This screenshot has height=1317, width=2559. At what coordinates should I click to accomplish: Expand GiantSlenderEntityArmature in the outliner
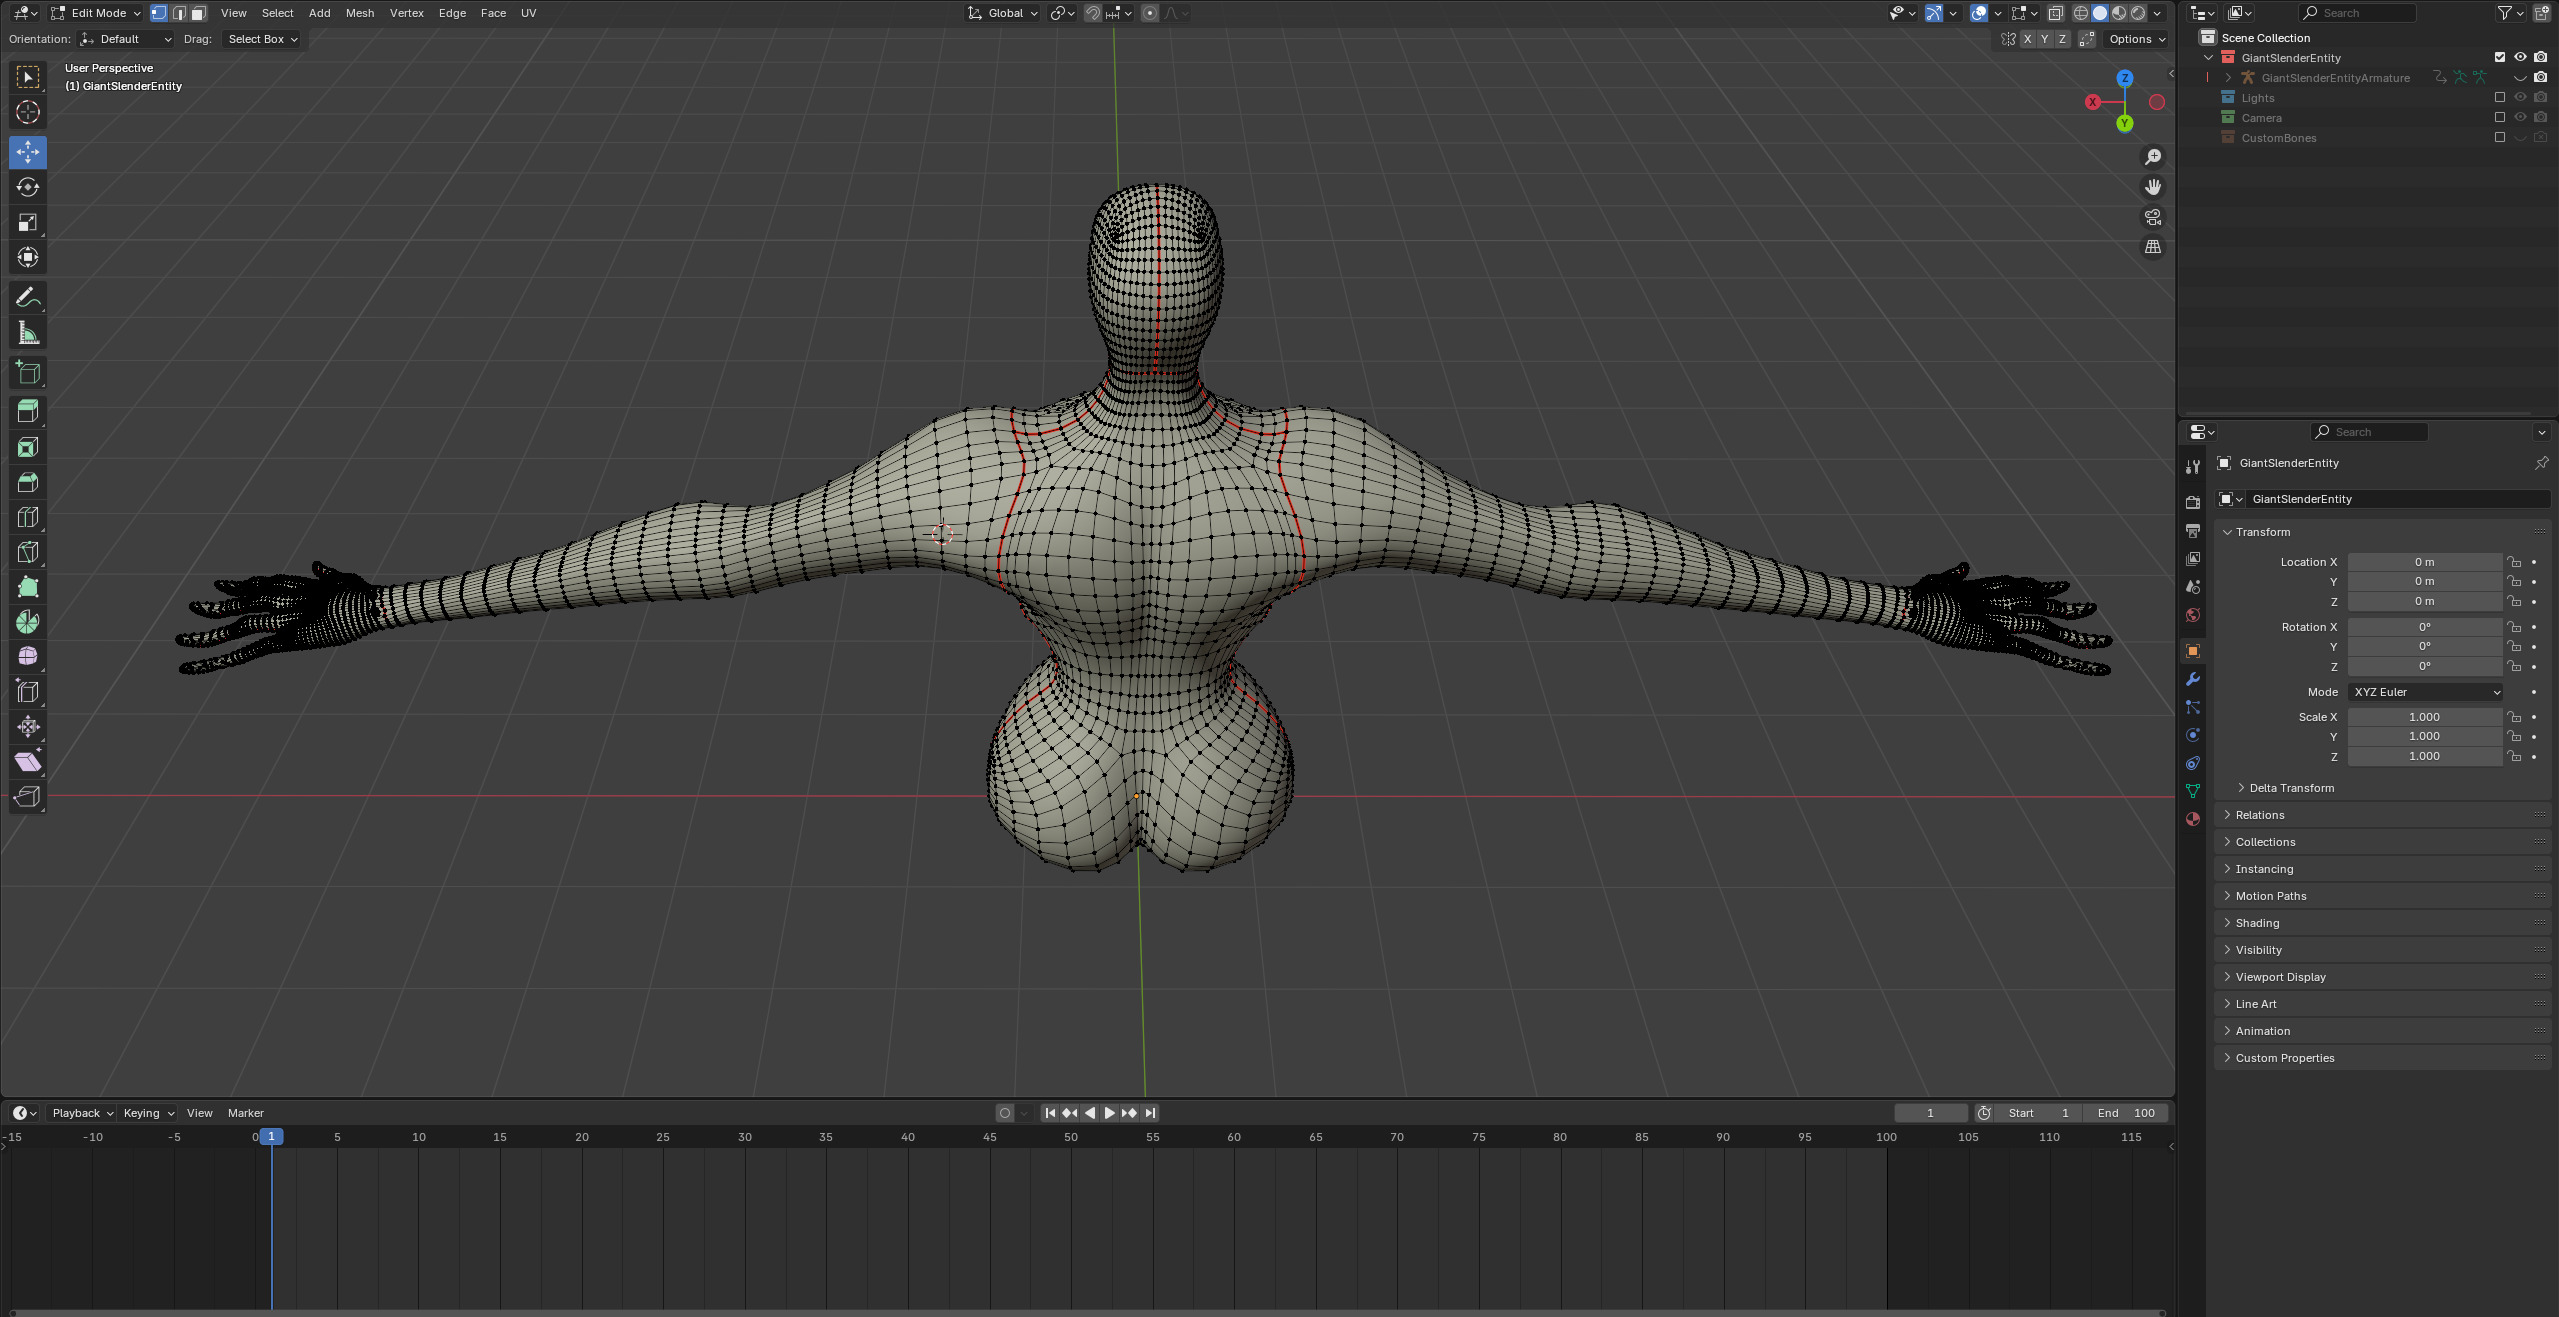point(2228,77)
